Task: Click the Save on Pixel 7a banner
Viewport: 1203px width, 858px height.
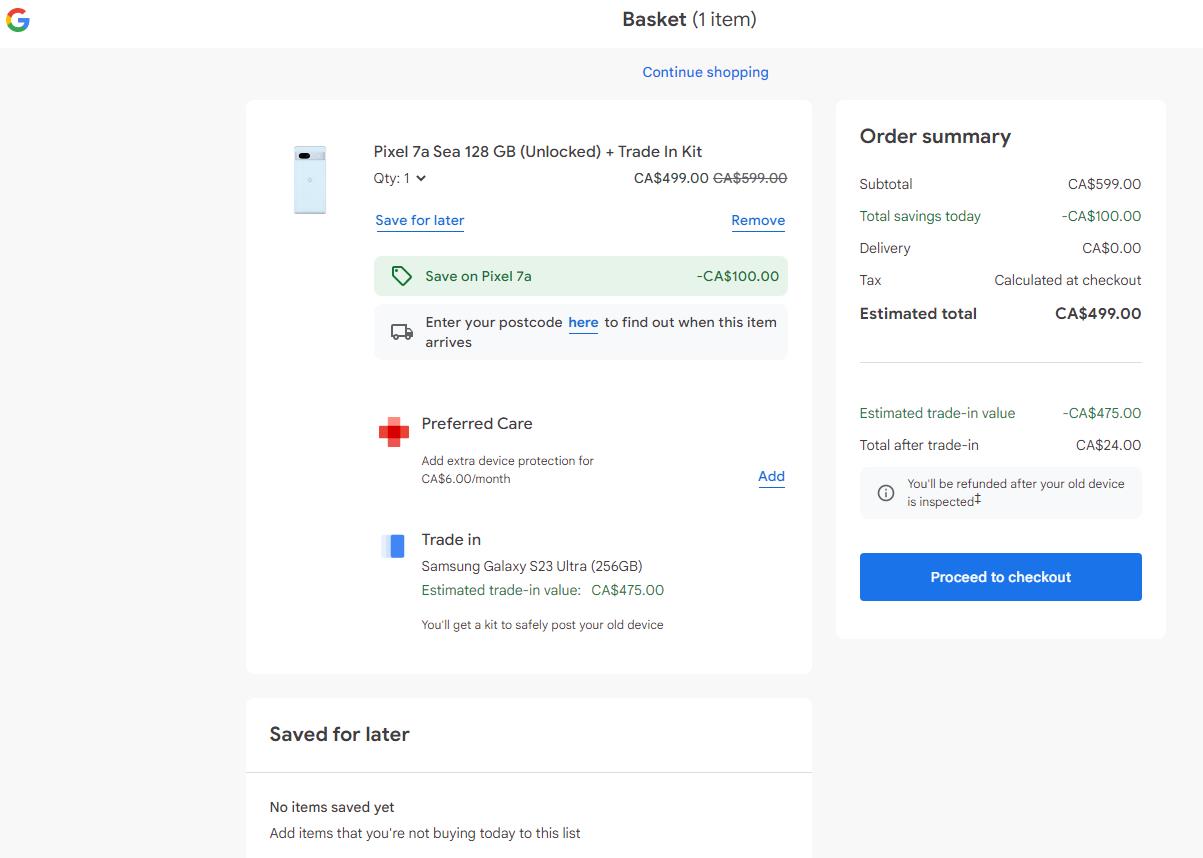Action: pos(580,276)
